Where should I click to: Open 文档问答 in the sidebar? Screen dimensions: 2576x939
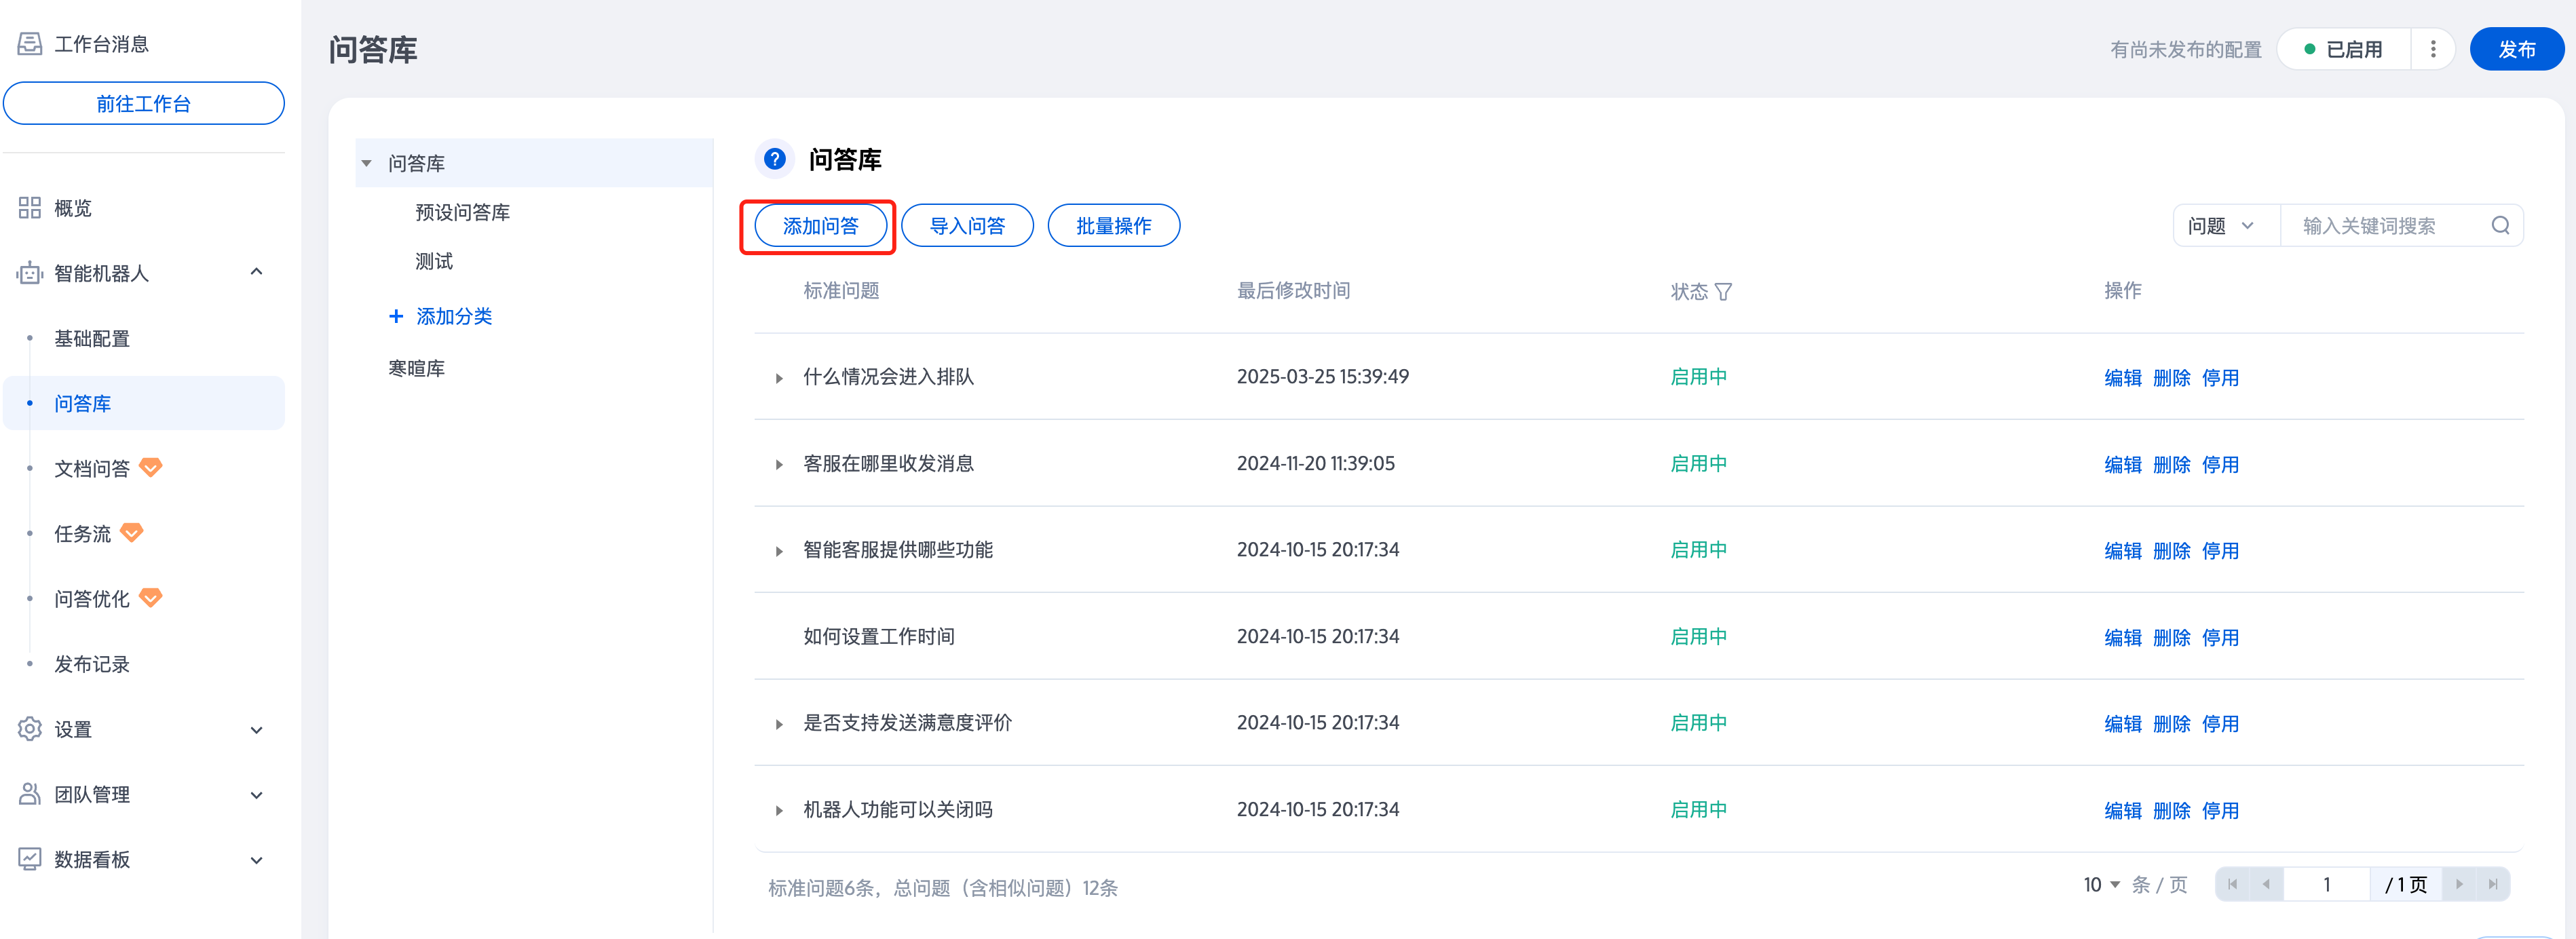(92, 469)
